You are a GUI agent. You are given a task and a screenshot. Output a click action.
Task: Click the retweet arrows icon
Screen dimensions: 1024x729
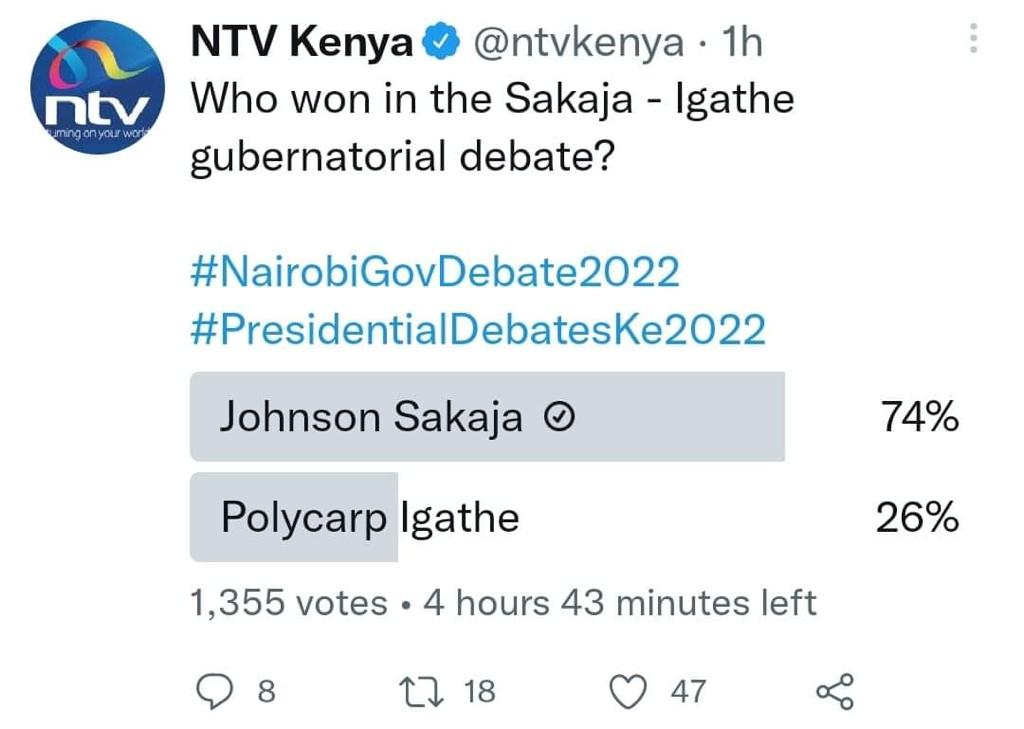click(415, 691)
